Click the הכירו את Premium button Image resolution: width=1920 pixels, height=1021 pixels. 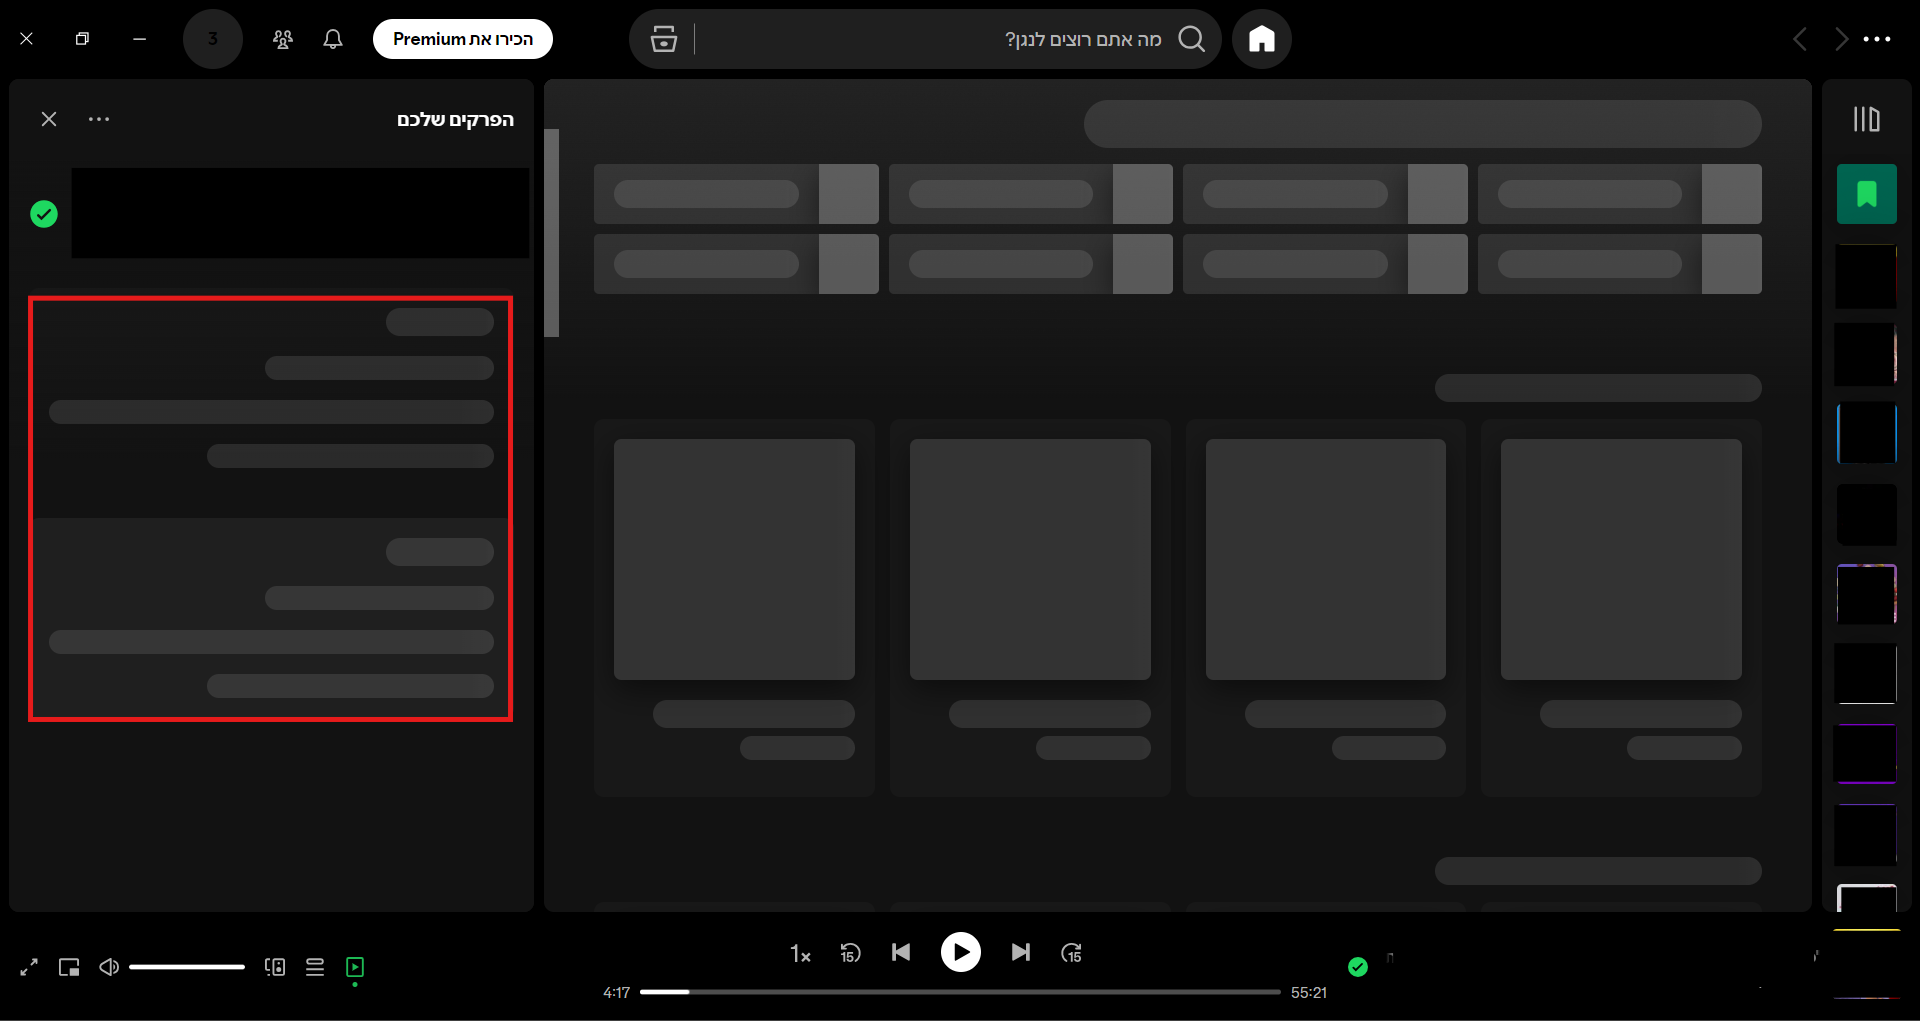pyautogui.click(x=462, y=39)
